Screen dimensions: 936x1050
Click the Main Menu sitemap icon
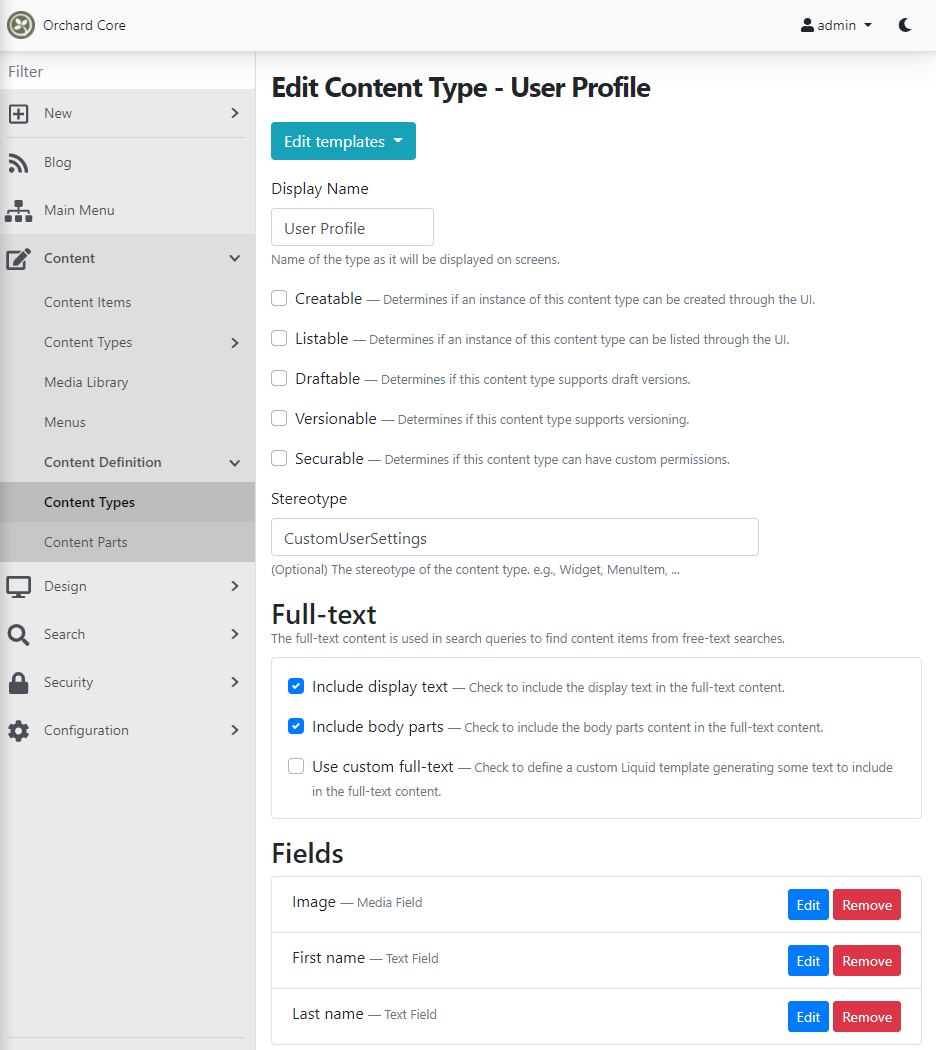[x=19, y=211]
